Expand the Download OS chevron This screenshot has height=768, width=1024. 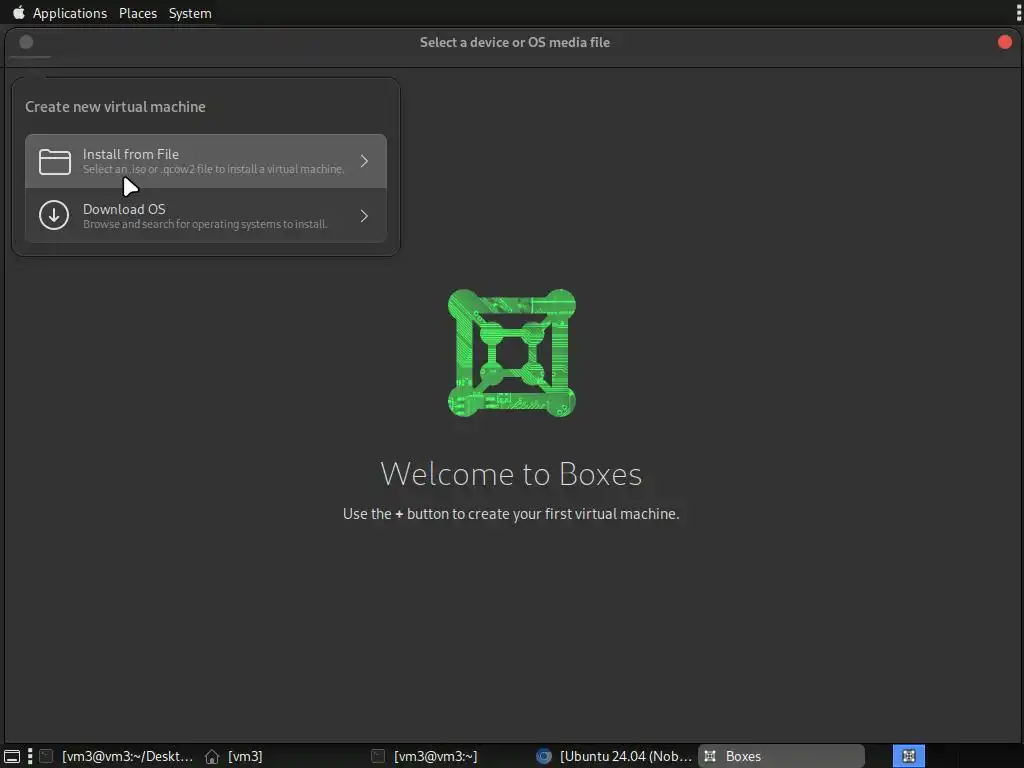click(x=364, y=216)
